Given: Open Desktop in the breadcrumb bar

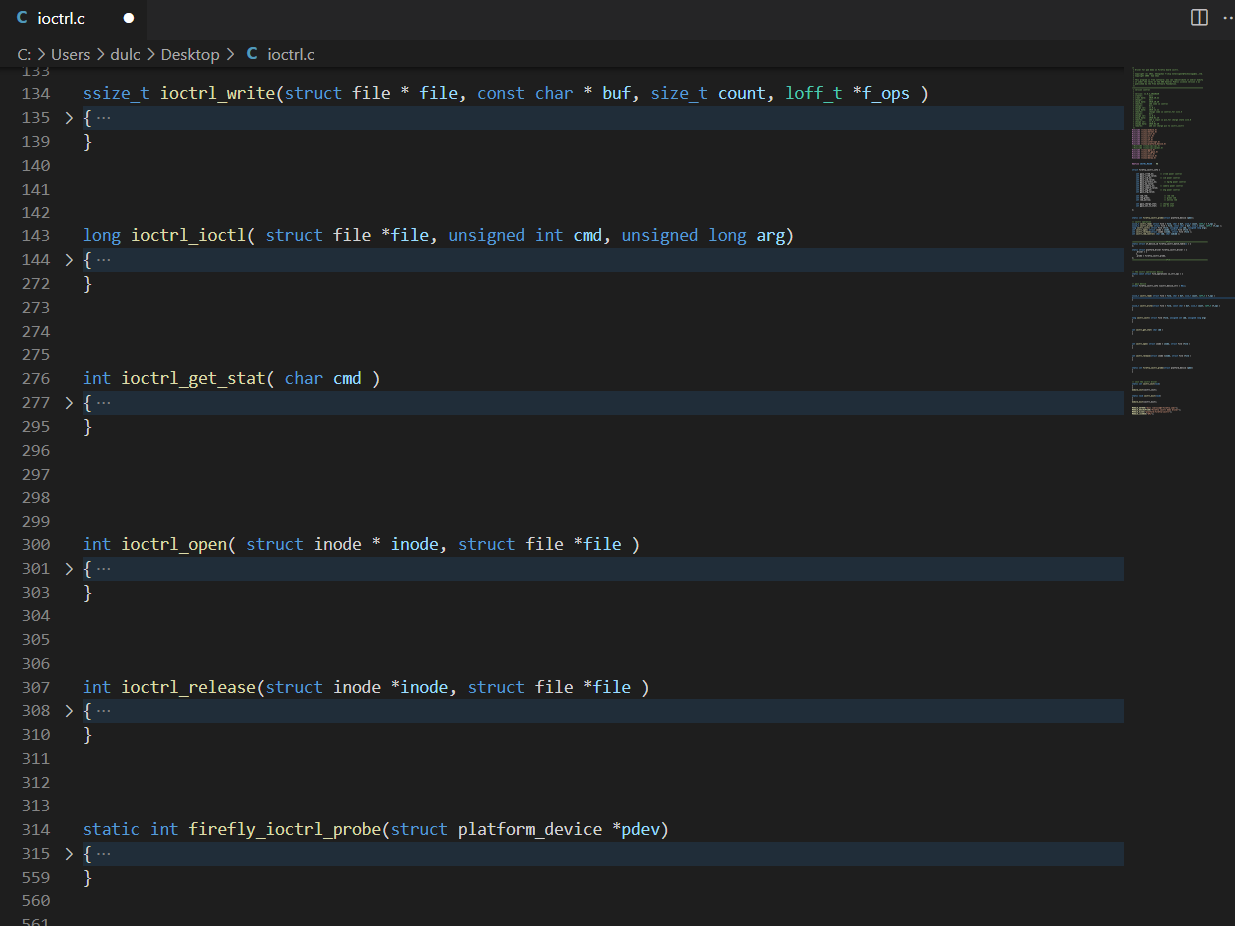Looking at the screenshot, I should point(189,54).
